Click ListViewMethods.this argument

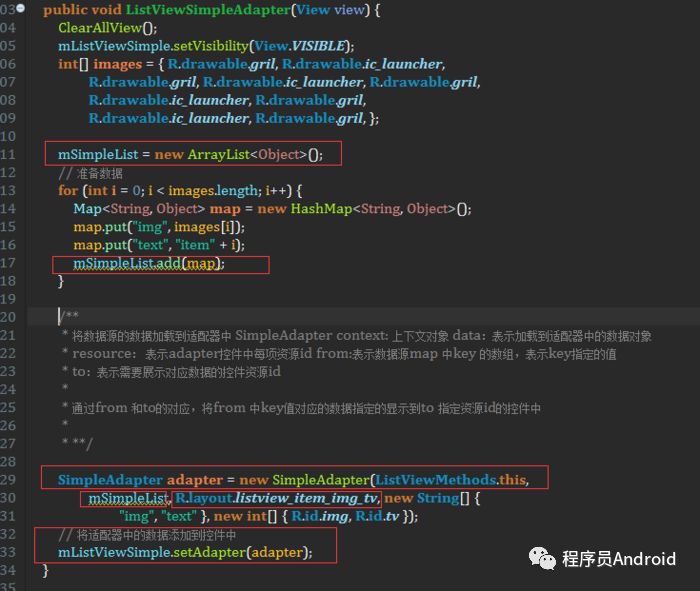click(450, 480)
